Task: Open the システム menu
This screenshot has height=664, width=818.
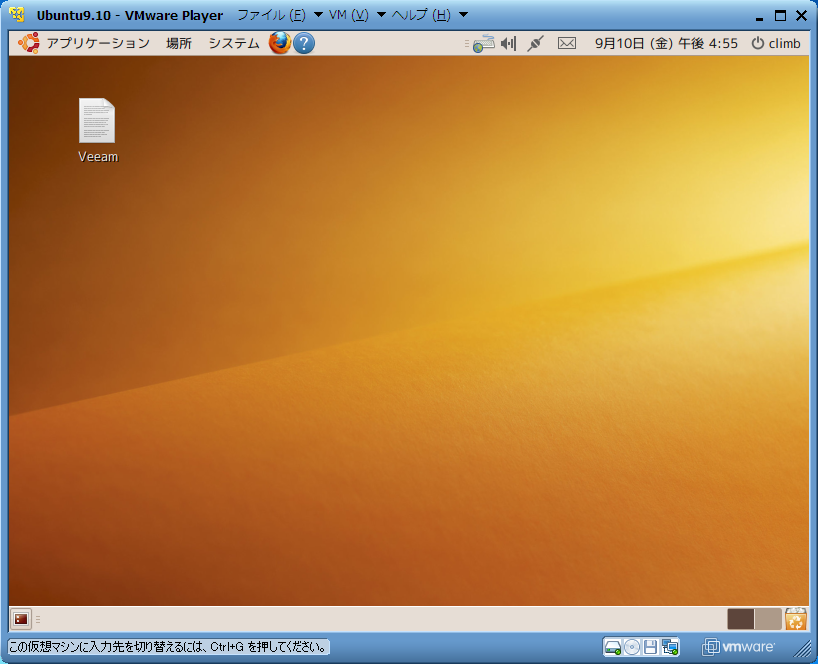Action: click(x=234, y=43)
